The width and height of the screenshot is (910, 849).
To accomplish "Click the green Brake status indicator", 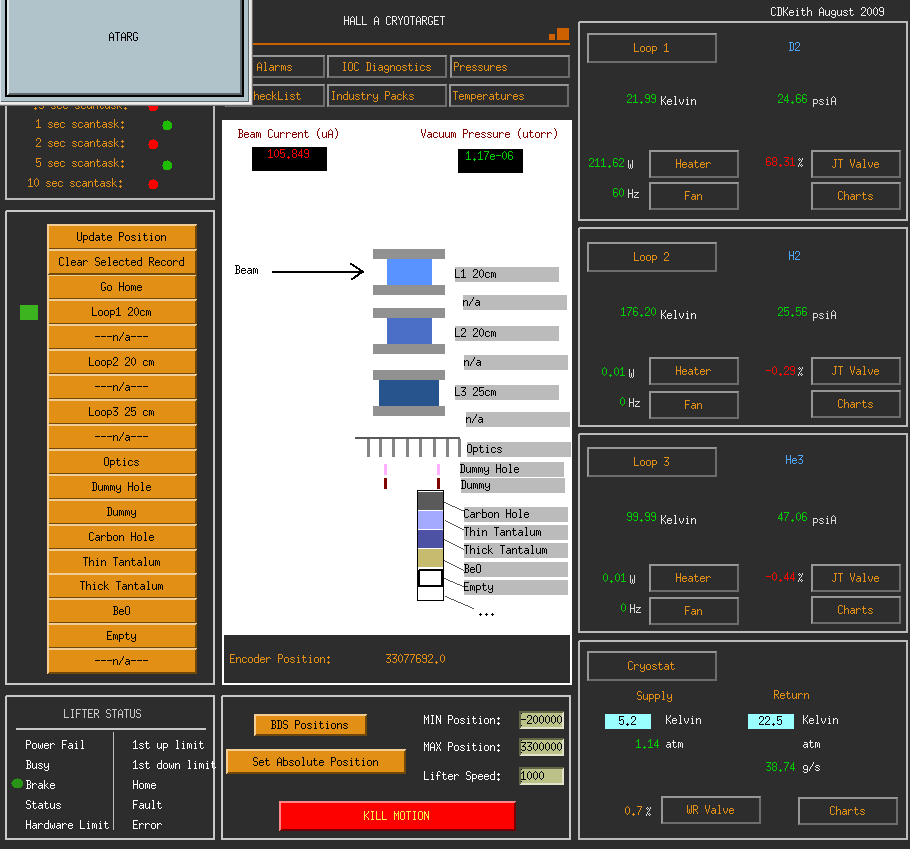I will coord(17,783).
